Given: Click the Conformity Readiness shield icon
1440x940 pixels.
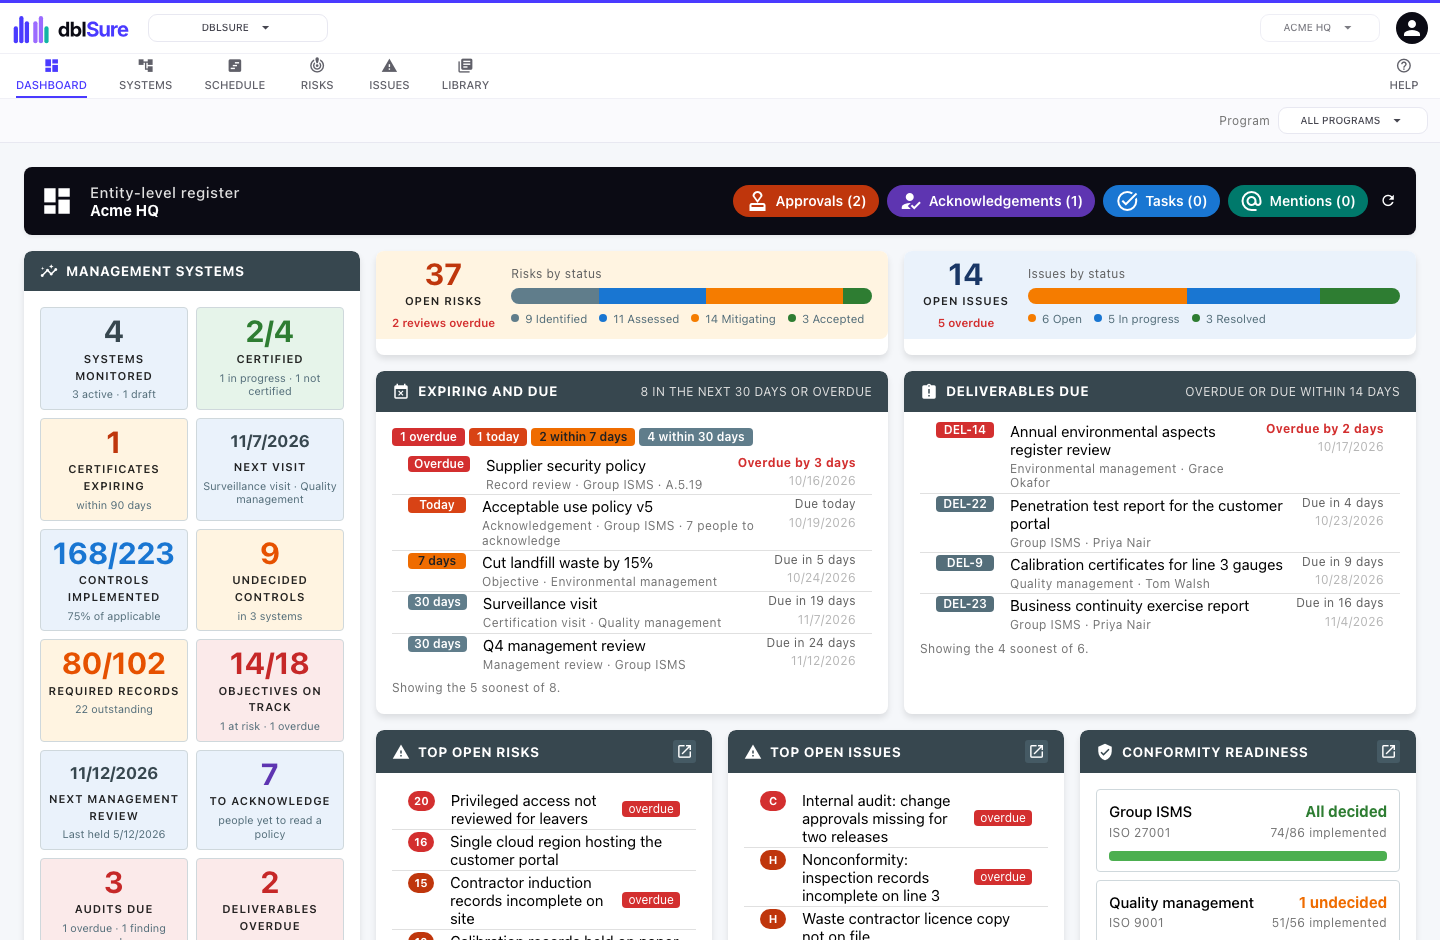Looking at the screenshot, I should point(1105,752).
